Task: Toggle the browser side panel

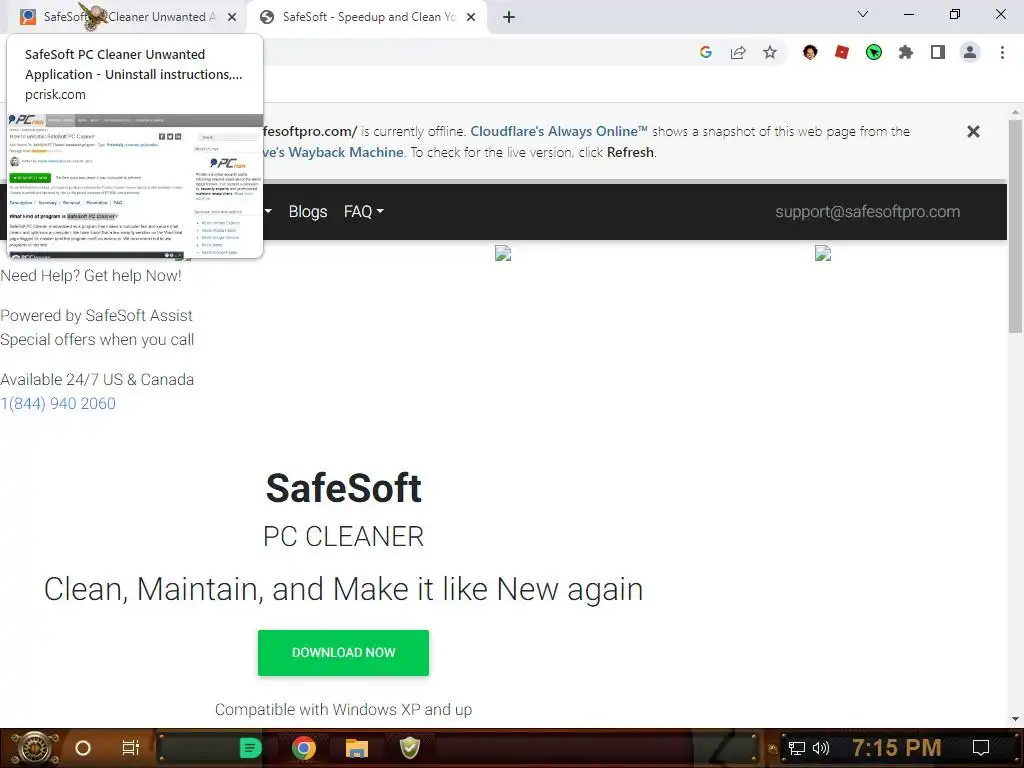Action: pos(938,52)
